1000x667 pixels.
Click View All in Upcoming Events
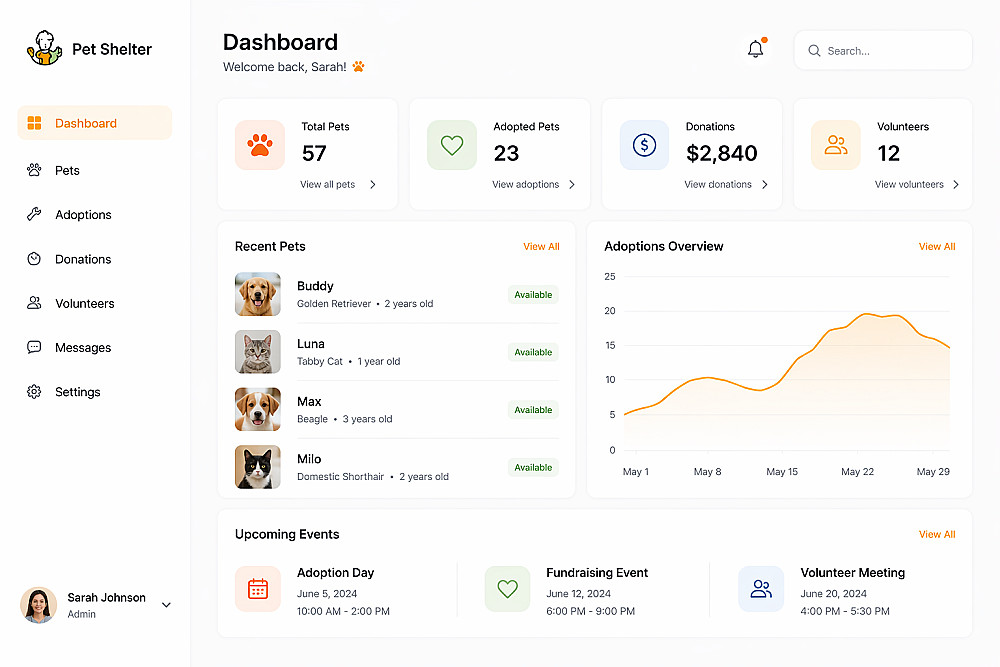click(x=937, y=534)
